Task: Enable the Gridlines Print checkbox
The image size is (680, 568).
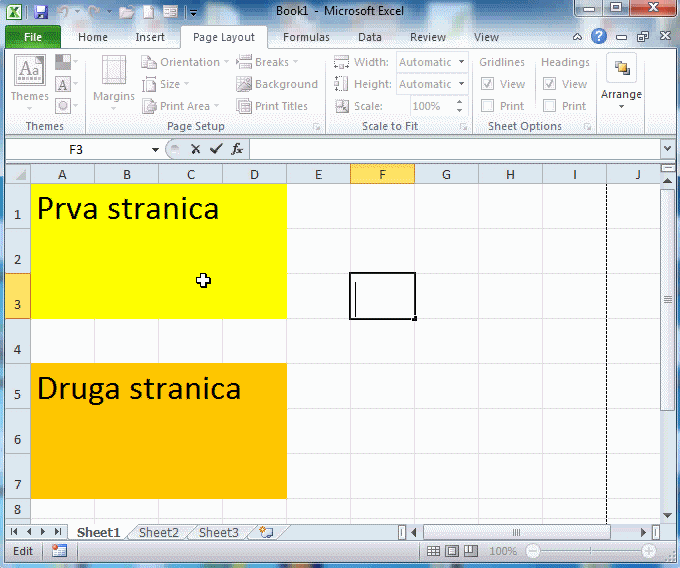Action: [488, 106]
